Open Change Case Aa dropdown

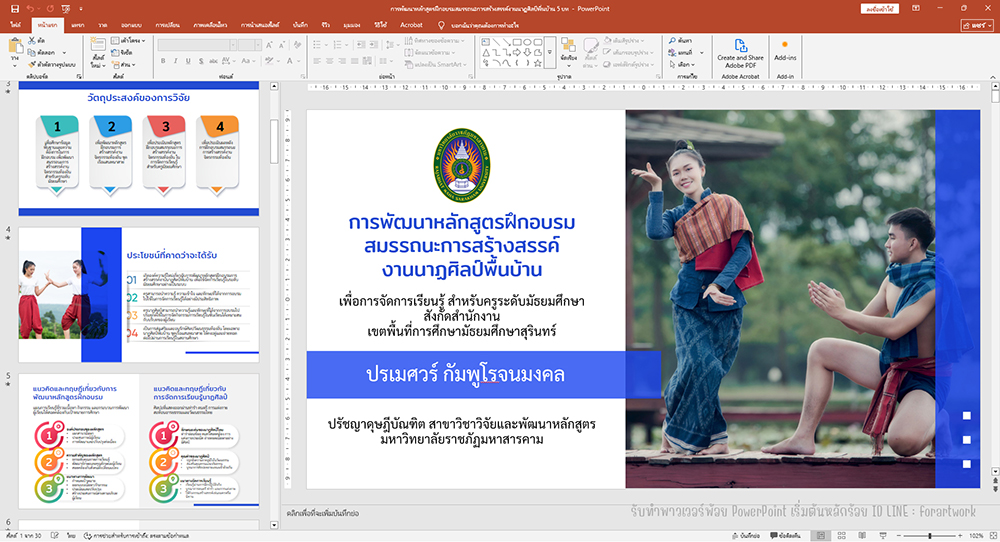[x=247, y=61]
